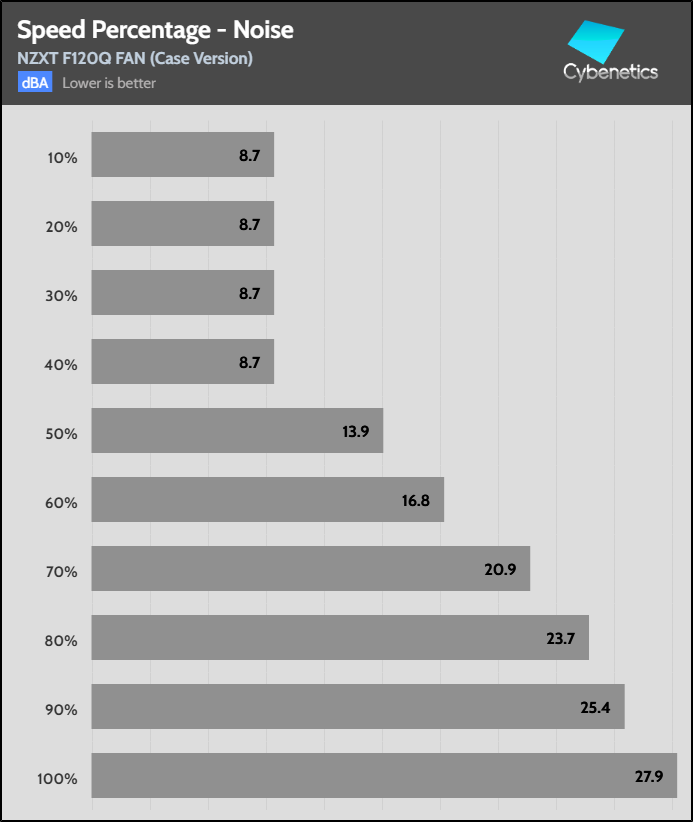
Task: Click the 20.9 value label
Action: (x=499, y=569)
